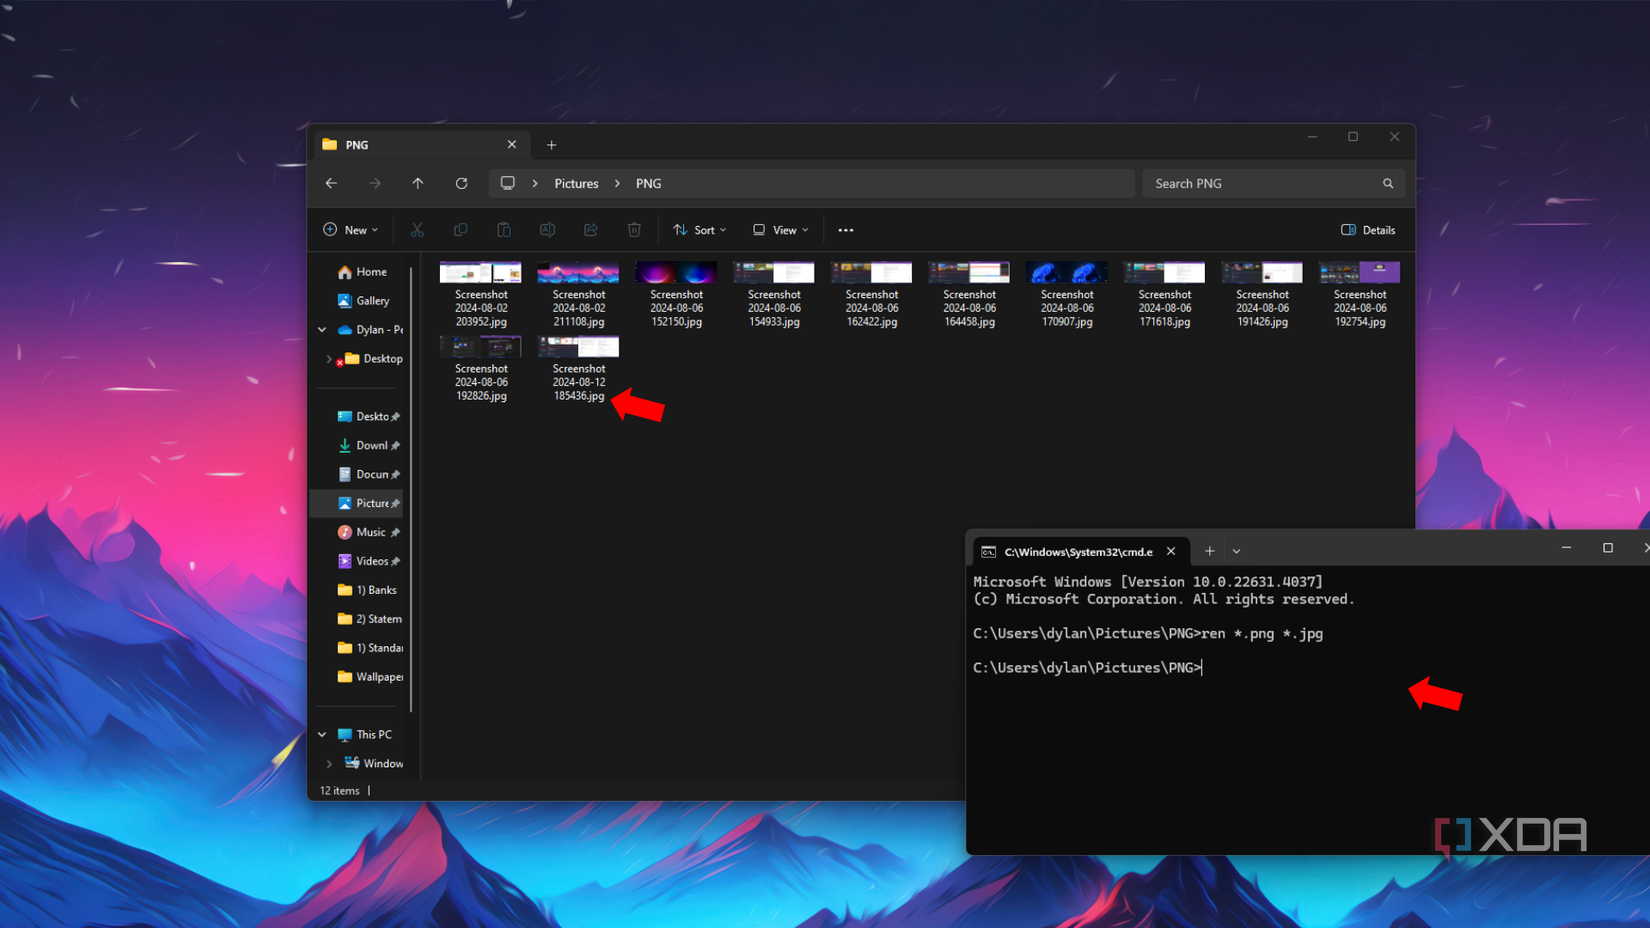Open the New menu
The height and width of the screenshot is (928, 1650).
[x=349, y=229]
